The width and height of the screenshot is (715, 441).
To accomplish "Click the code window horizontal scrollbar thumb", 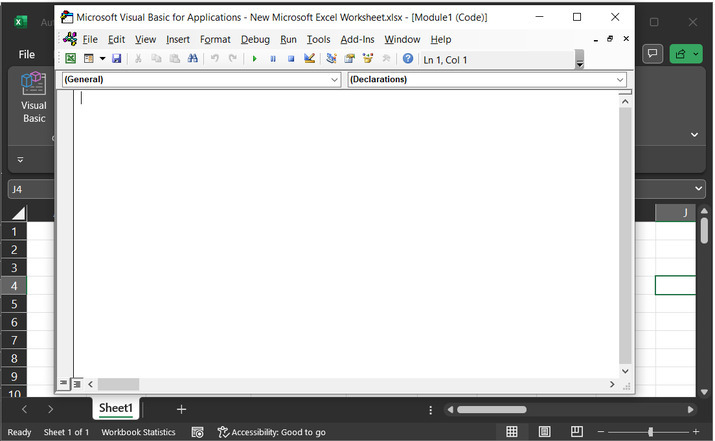I will [118, 384].
